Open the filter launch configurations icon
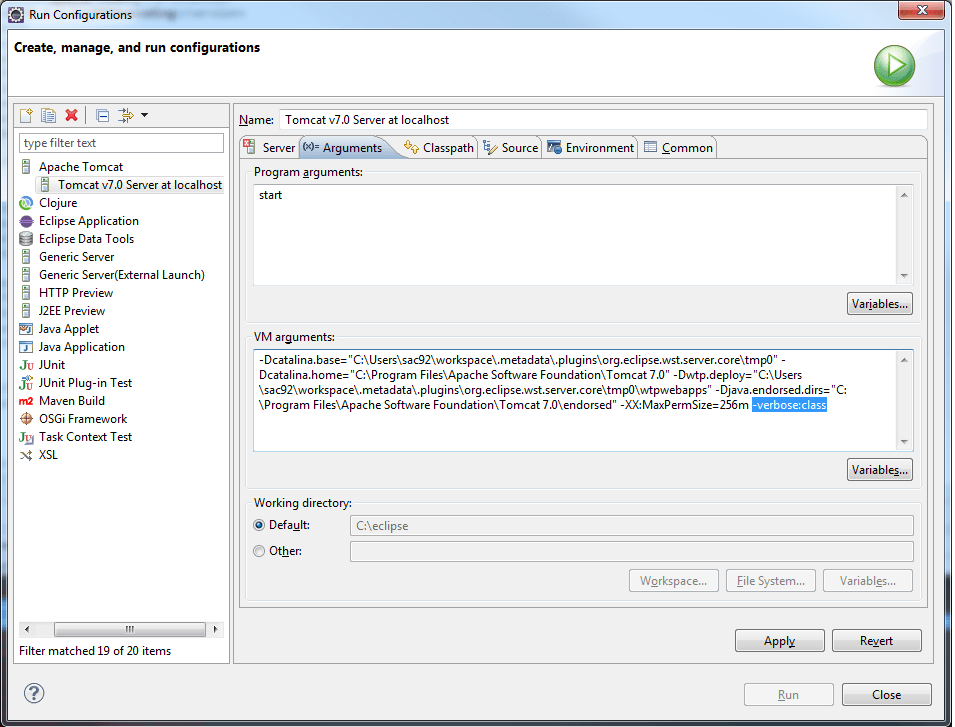955x727 pixels. tap(124, 115)
